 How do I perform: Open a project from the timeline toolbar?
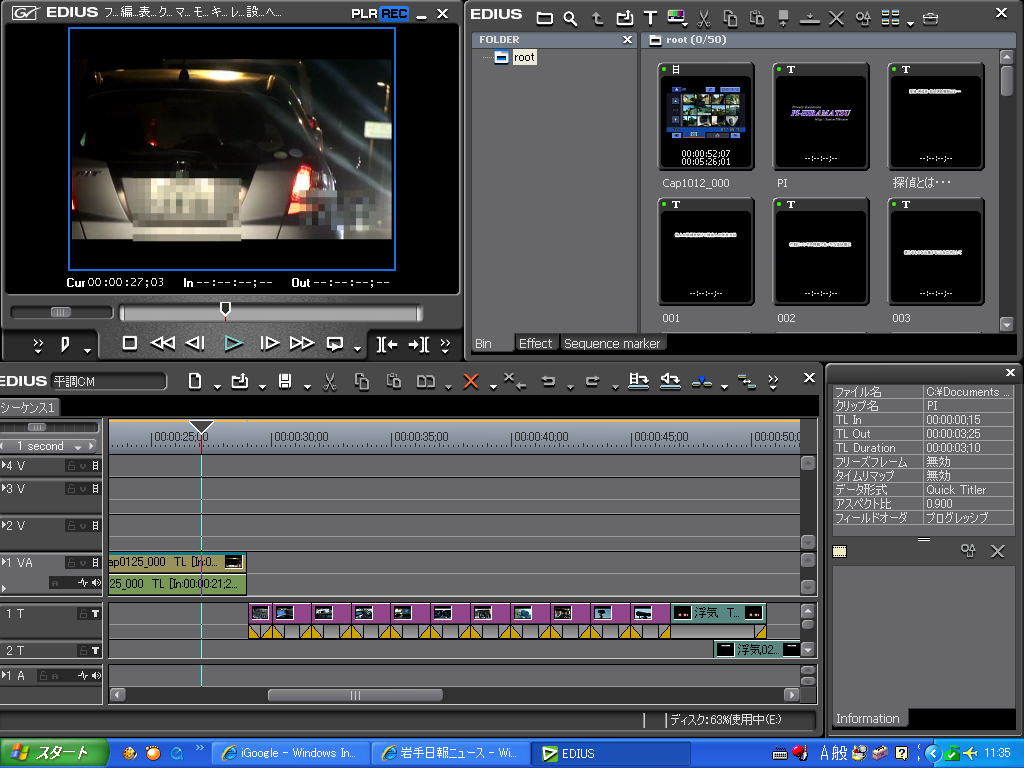point(240,381)
